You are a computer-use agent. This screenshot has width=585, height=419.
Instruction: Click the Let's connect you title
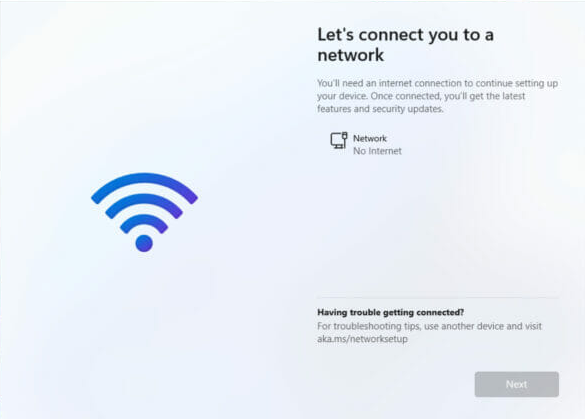pyautogui.click(x=406, y=44)
